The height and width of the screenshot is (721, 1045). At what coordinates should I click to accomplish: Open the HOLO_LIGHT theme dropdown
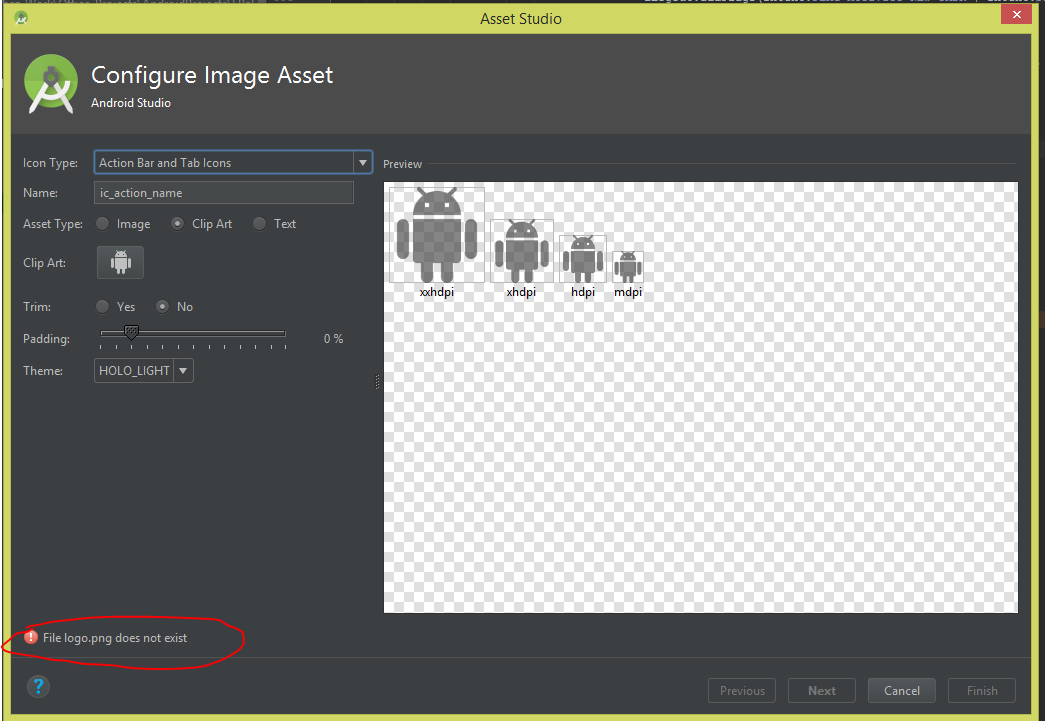[x=184, y=370]
